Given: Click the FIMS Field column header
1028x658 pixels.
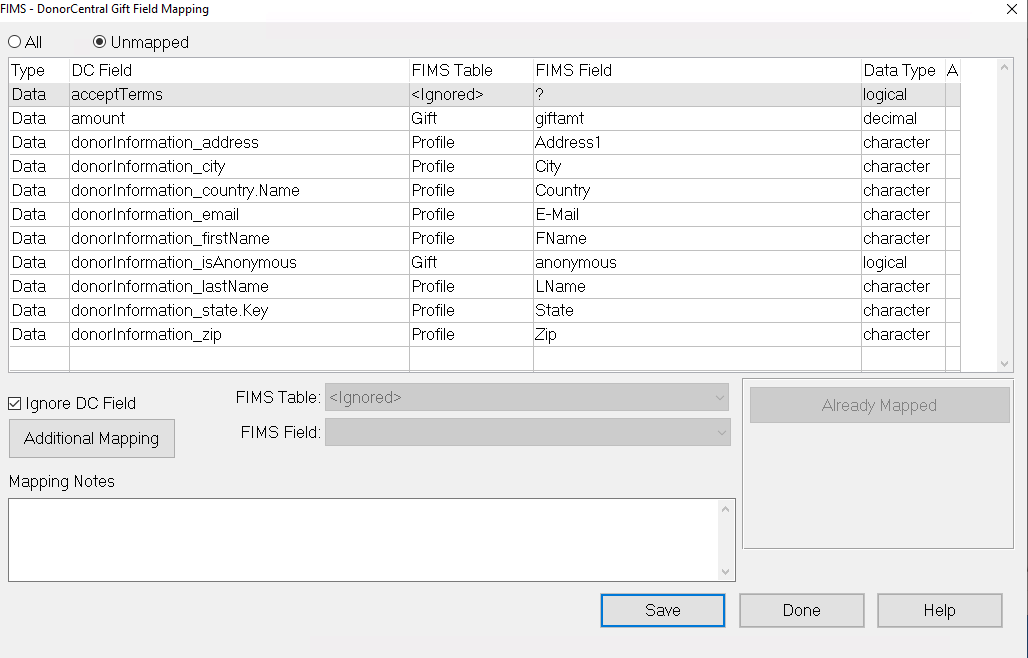Looking at the screenshot, I should [x=697, y=70].
